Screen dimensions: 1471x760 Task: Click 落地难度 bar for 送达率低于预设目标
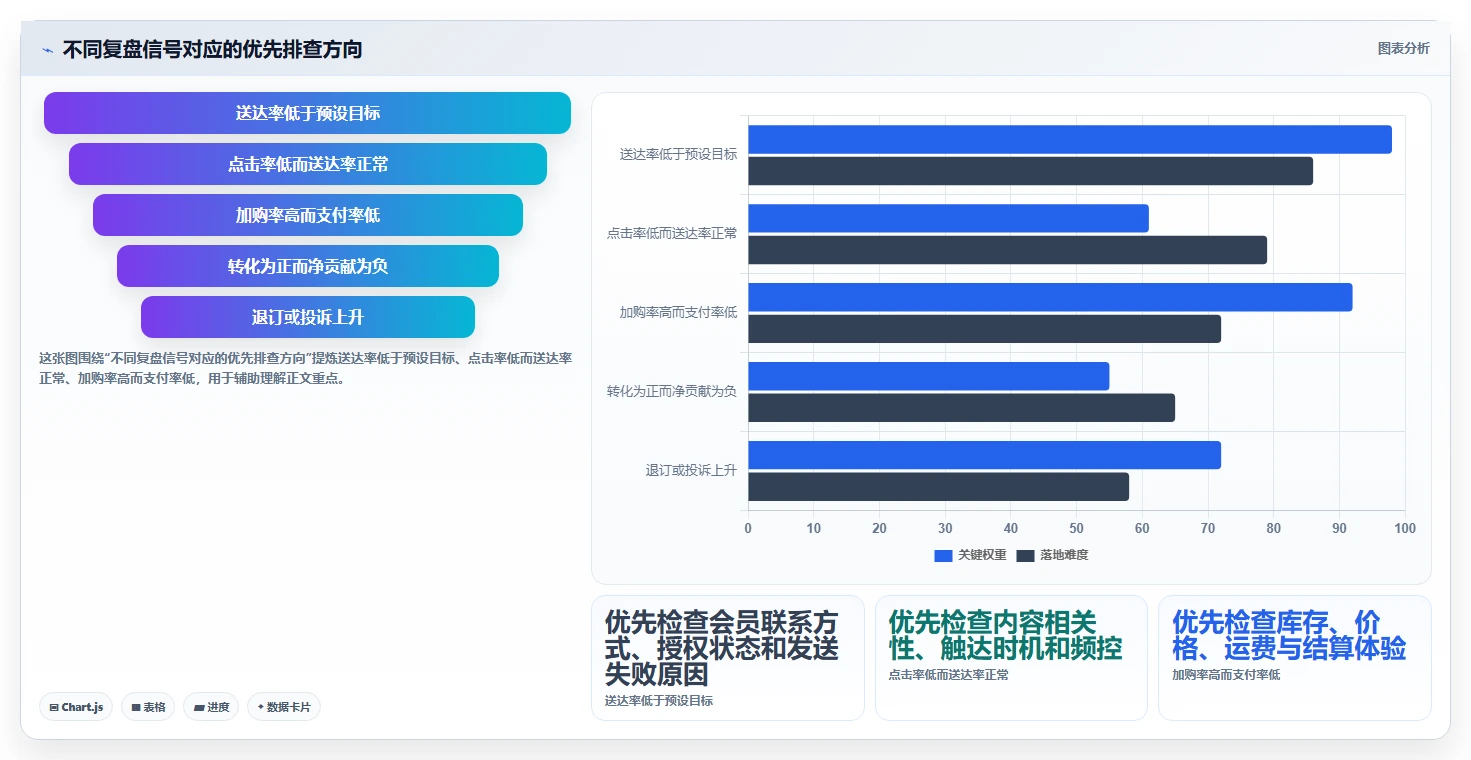click(x=1030, y=171)
